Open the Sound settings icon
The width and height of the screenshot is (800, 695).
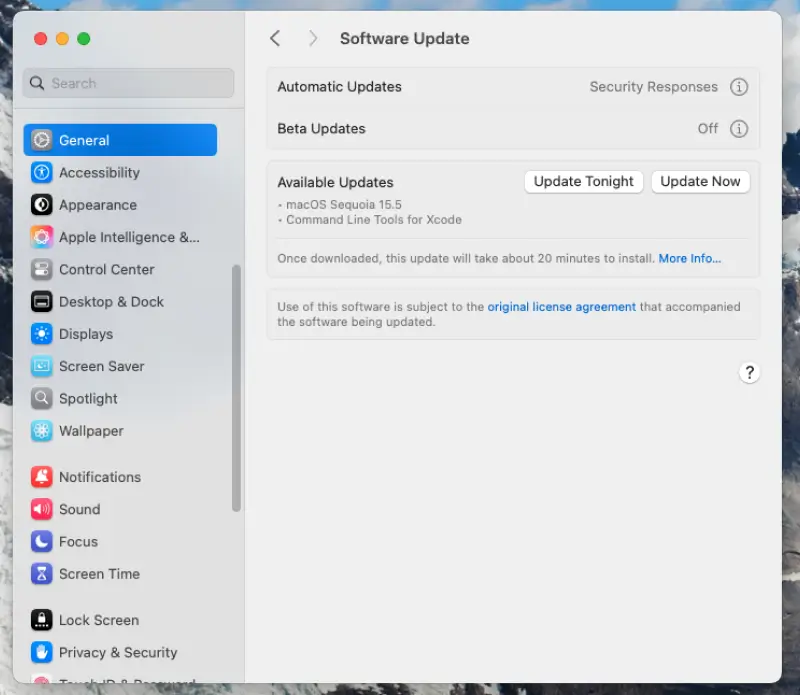pyautogui.click(x=41, y=509)
